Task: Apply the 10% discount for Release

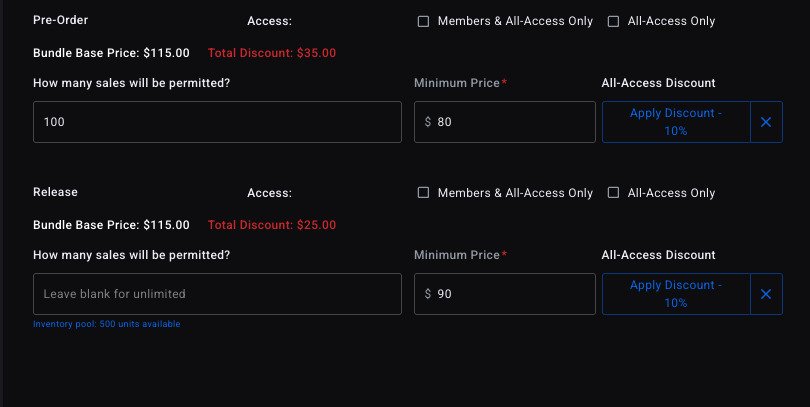Action: (x=676, y=294)
